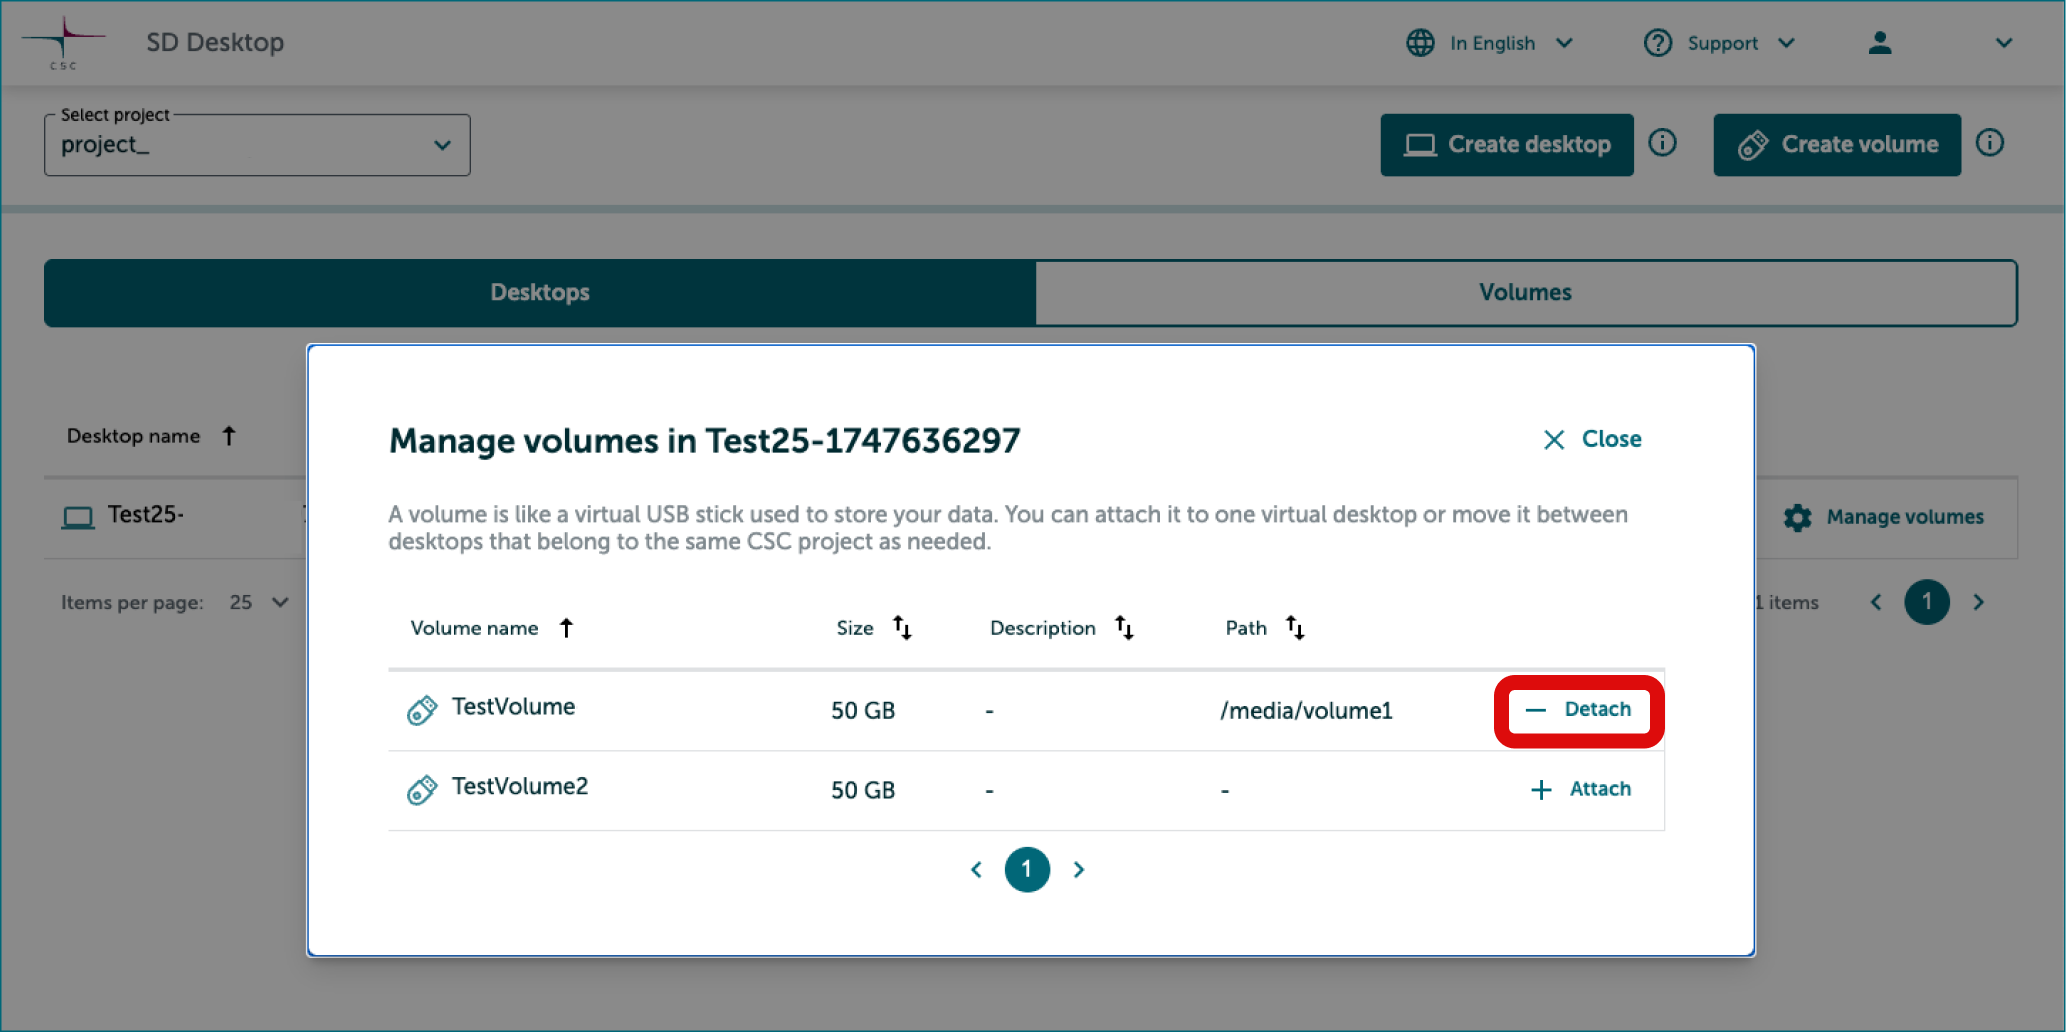Sort by Desktop name arrow
Image resolution: width=2066 pixels, height=1032 pixels.
coord(229,436)
